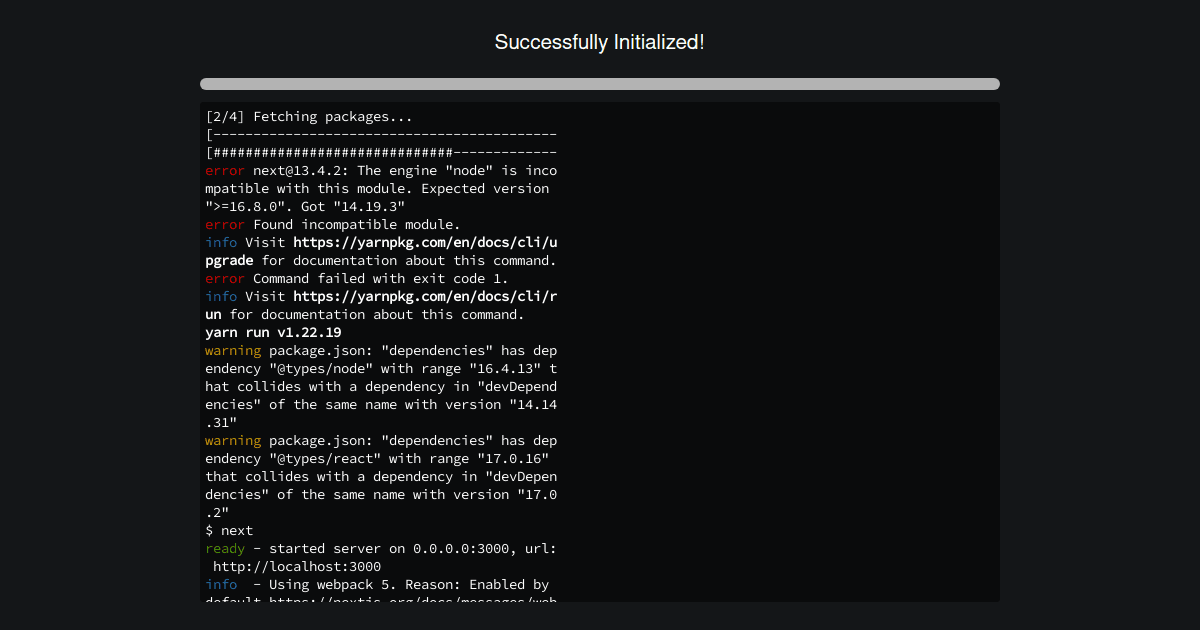Click the Got "14.19.3" node version text
The height and width of the screenshot is (630, 1200).
coord(352,207)
